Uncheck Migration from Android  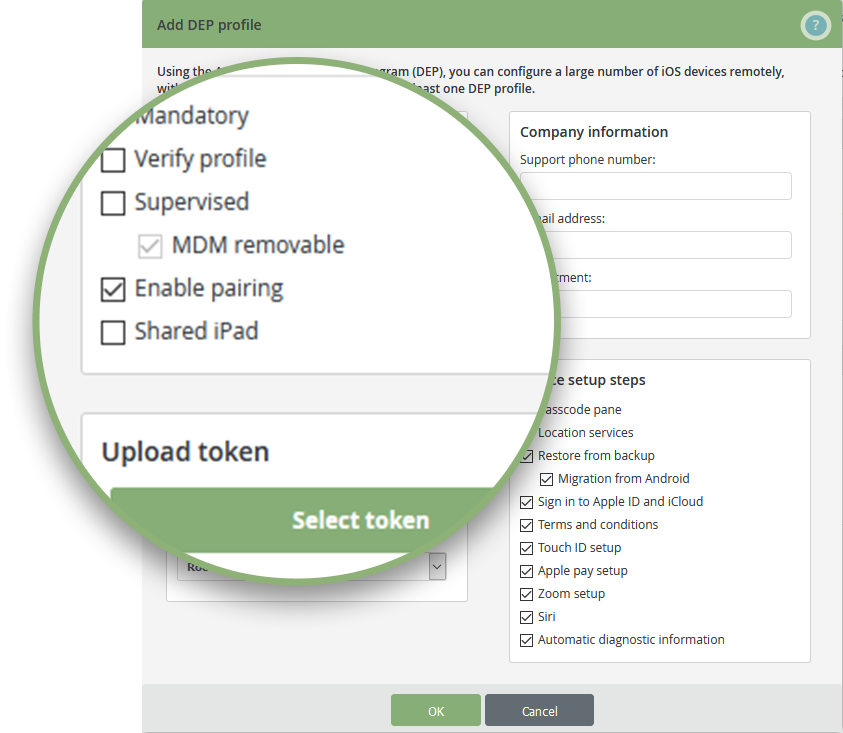tap(546, 479)
